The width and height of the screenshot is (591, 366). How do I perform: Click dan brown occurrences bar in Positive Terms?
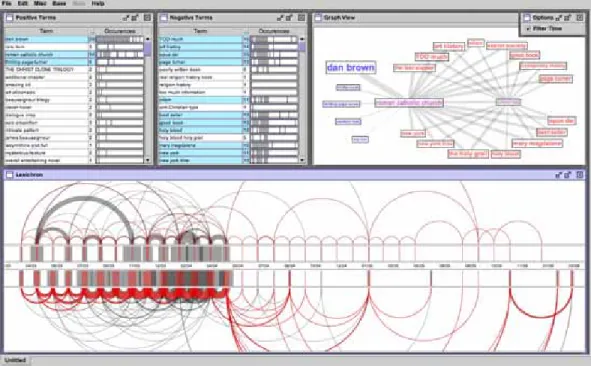point(120,39)
